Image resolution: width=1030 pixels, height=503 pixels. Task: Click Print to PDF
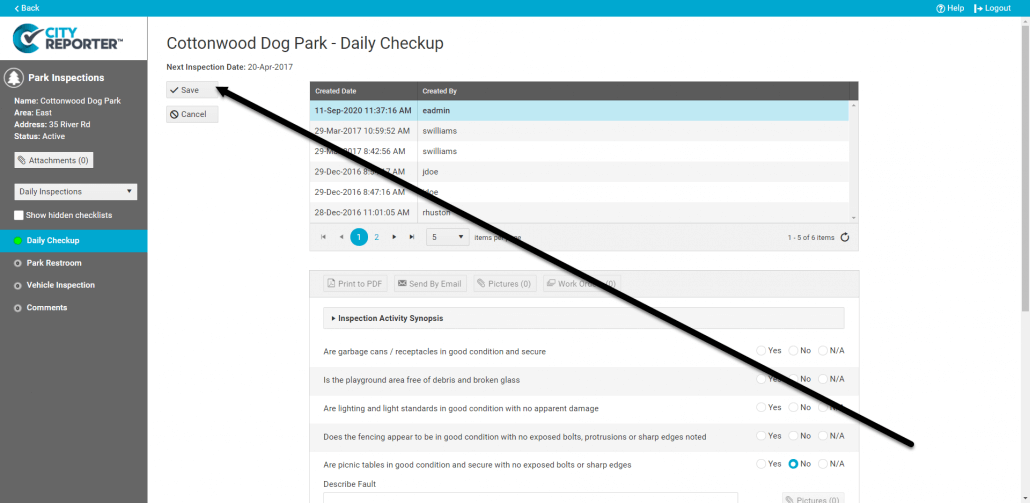click(355, 284)
